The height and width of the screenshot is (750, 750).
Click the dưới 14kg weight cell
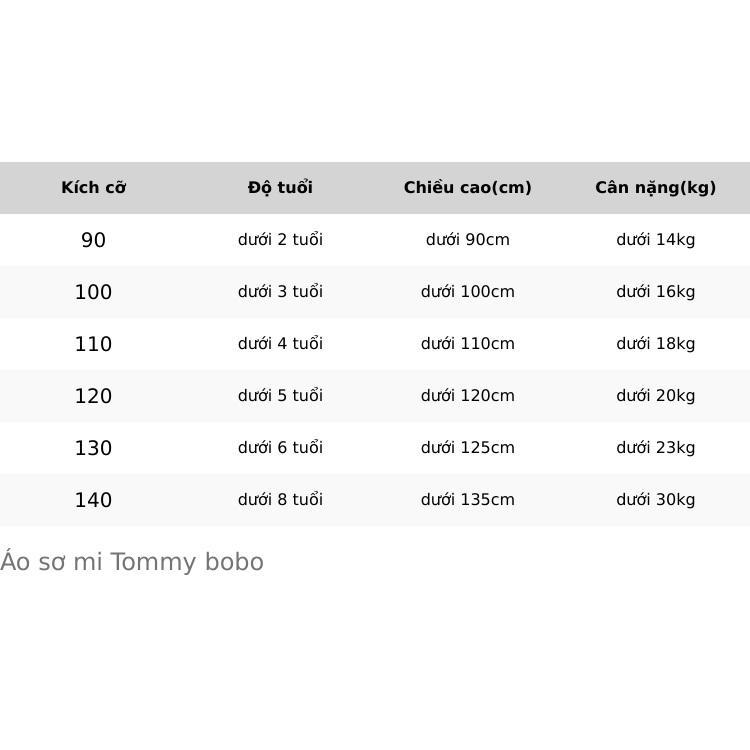656,240
